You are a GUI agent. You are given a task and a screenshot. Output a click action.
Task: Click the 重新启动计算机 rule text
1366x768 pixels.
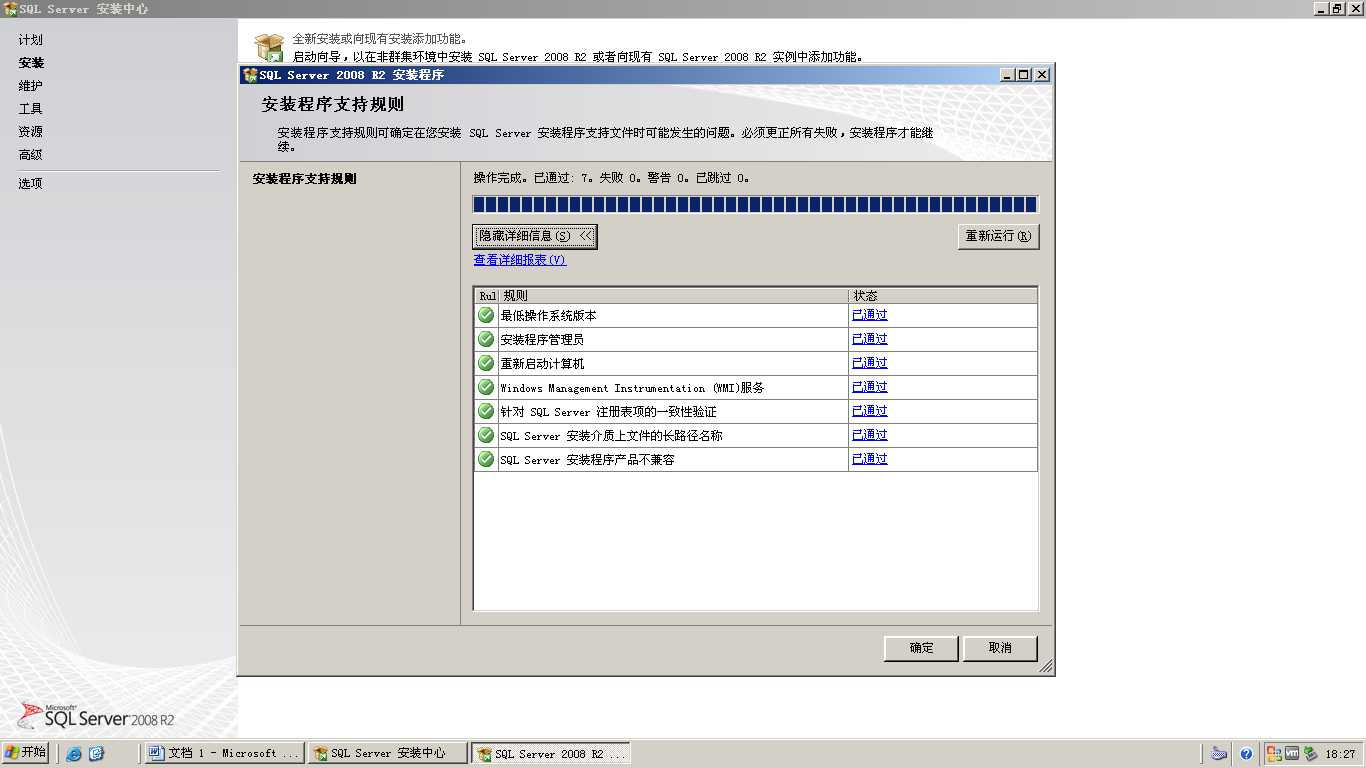pos(542,363)
